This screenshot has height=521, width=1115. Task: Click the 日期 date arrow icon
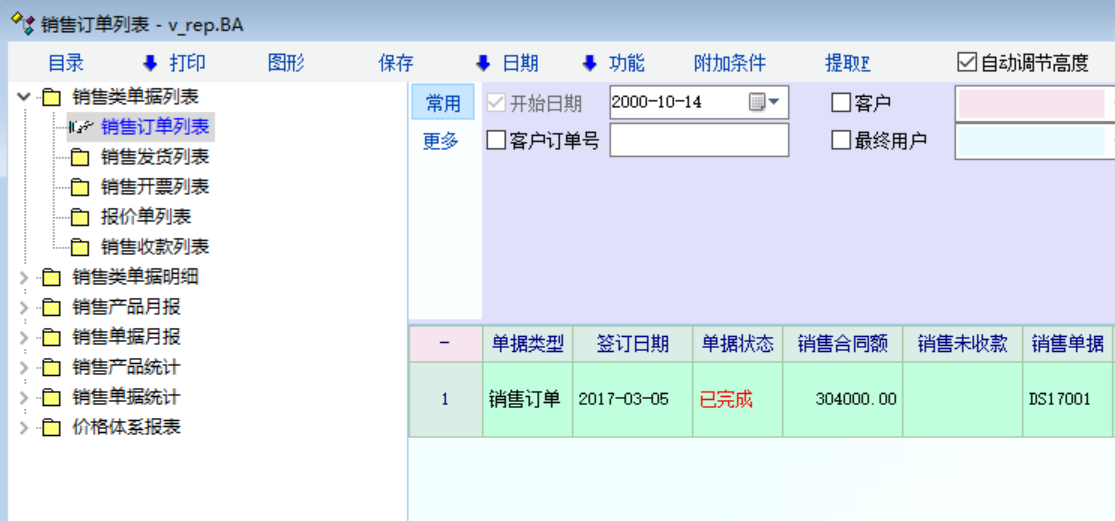click(483, 63)
